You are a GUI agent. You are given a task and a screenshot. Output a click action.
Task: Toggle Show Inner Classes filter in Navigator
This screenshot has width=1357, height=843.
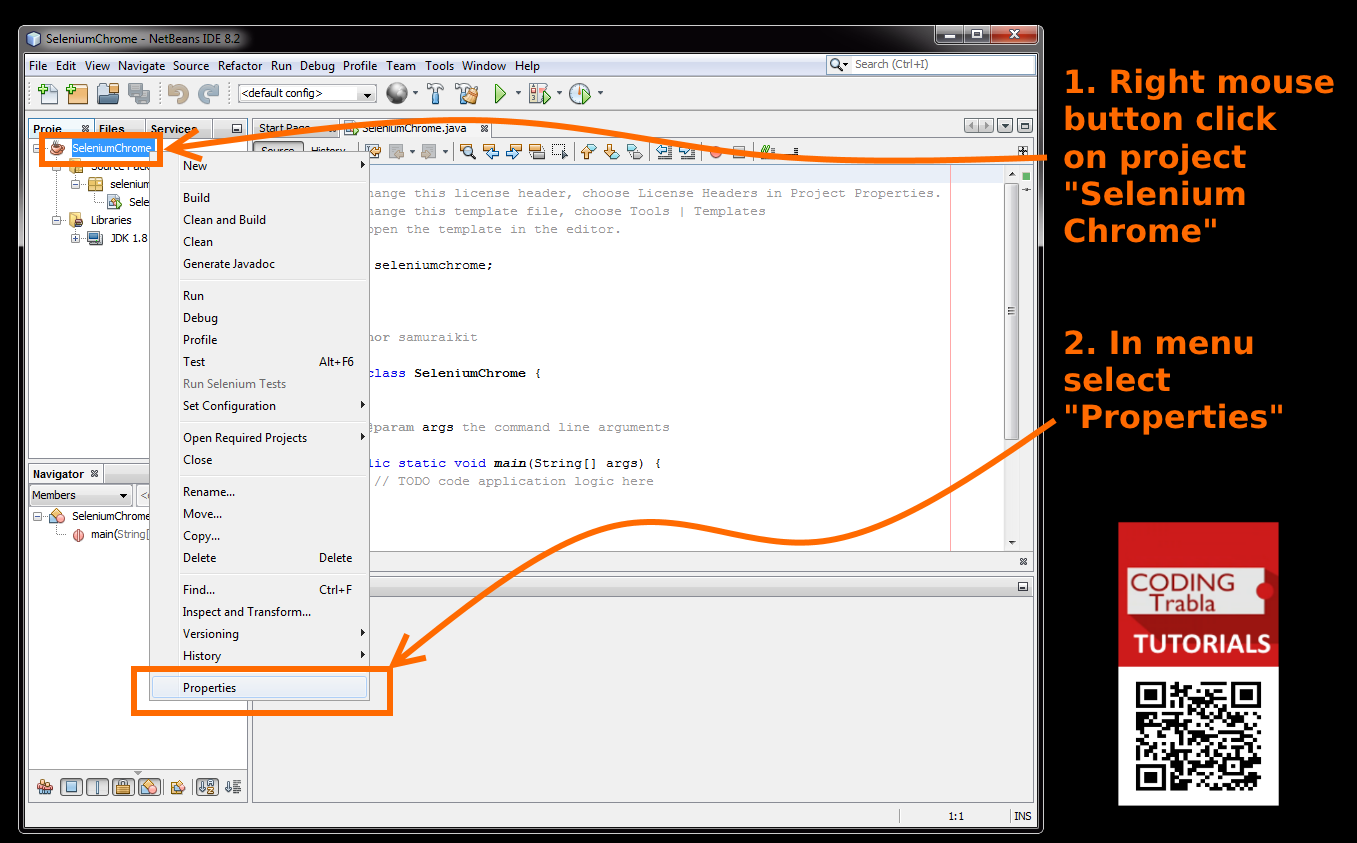149,787
